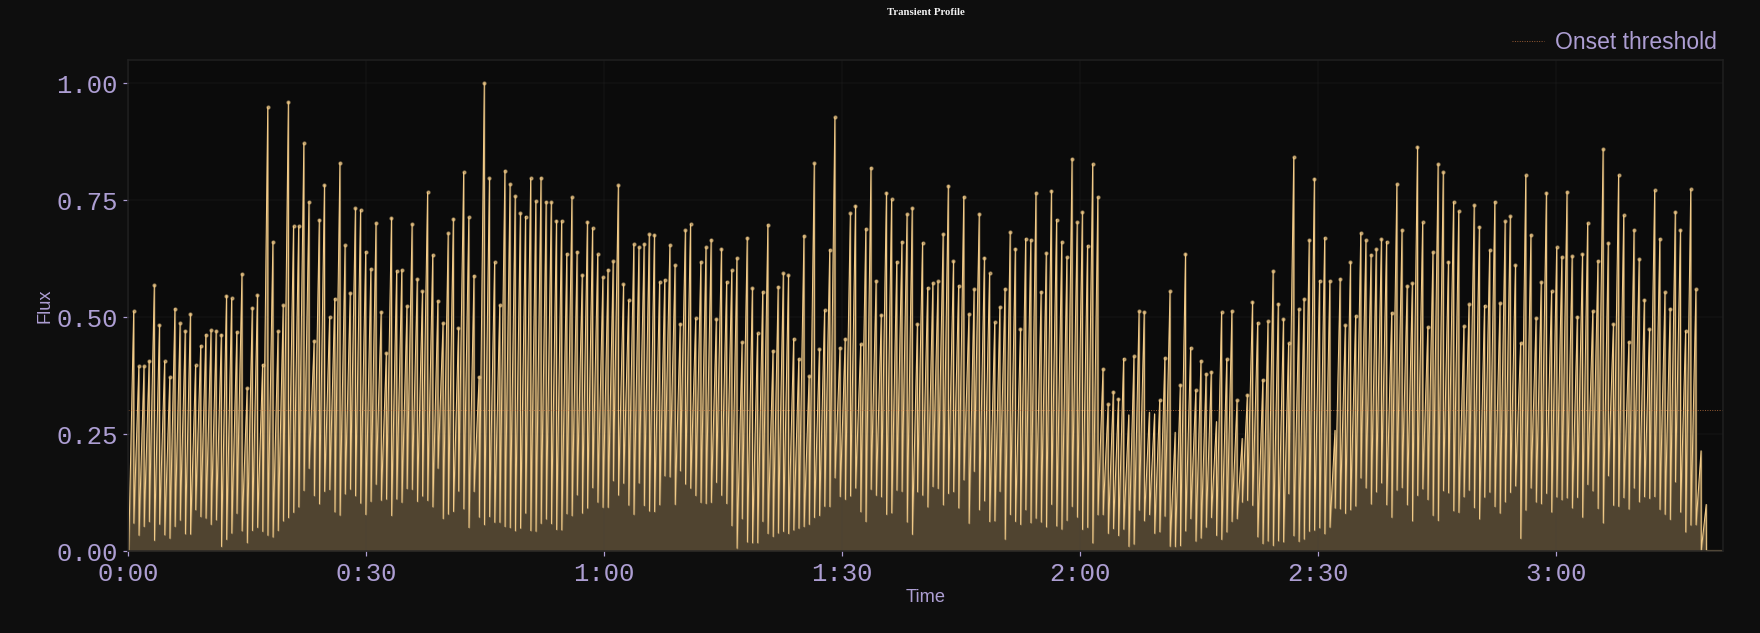1760x633 pixels.
Task: Click the 0.50 flux tick label
Action: pyautogui.click(x=87, y=319)
